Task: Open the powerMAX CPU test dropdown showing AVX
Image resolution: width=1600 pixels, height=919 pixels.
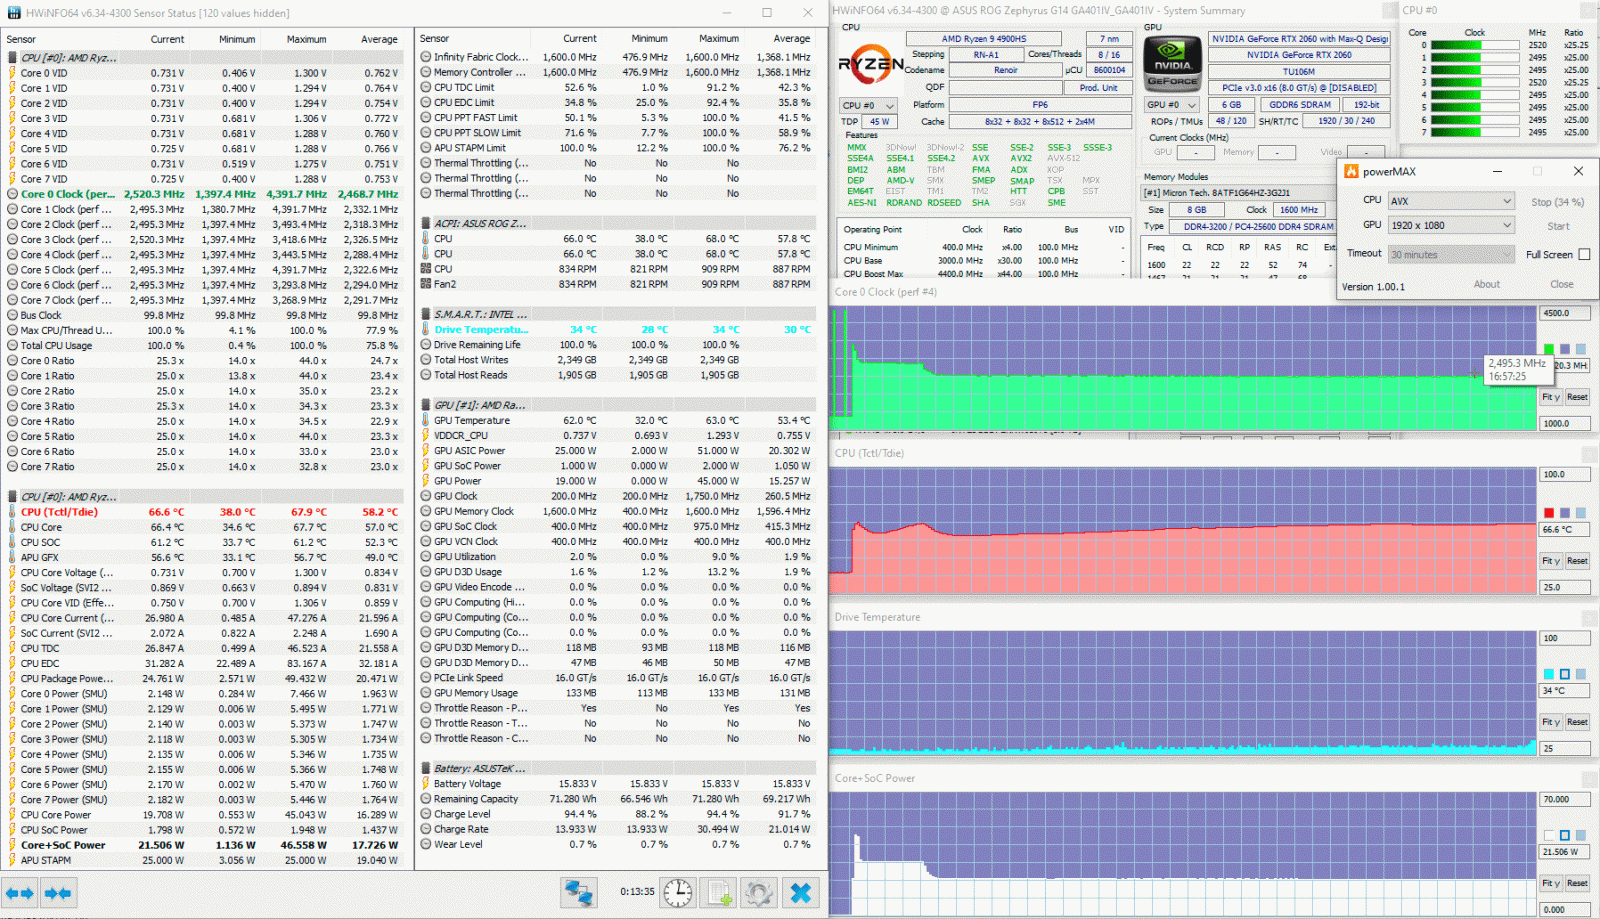Action: pyautogui.click(x=1451, y=201)
